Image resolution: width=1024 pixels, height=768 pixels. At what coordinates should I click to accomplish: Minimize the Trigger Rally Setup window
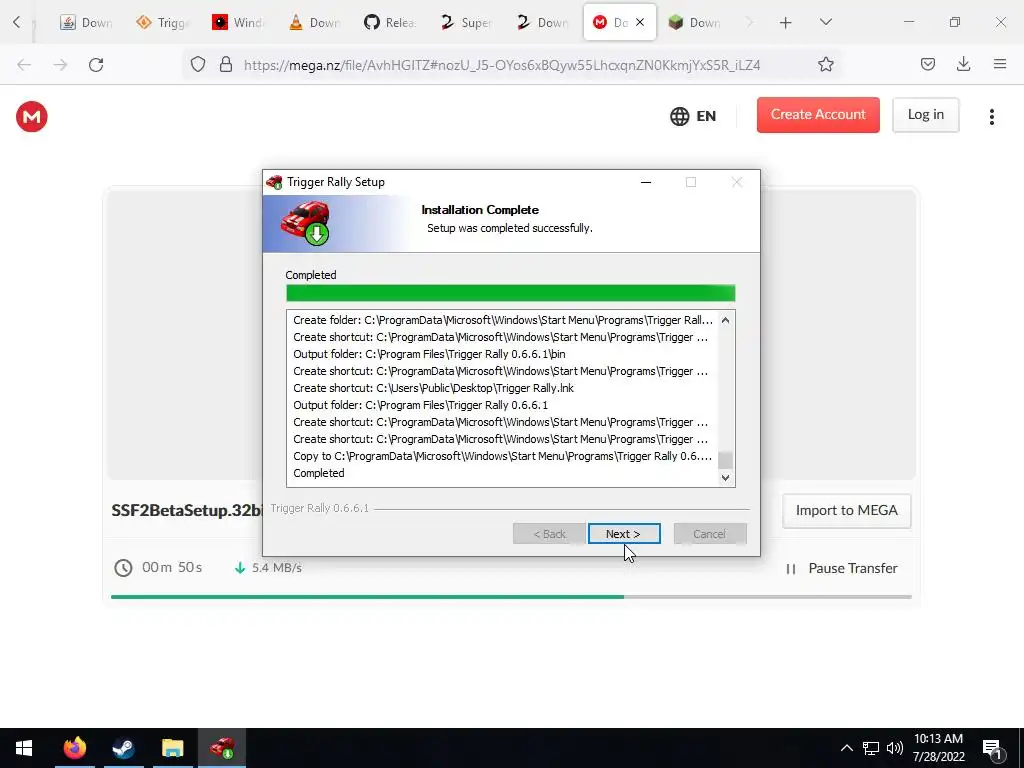646,182
